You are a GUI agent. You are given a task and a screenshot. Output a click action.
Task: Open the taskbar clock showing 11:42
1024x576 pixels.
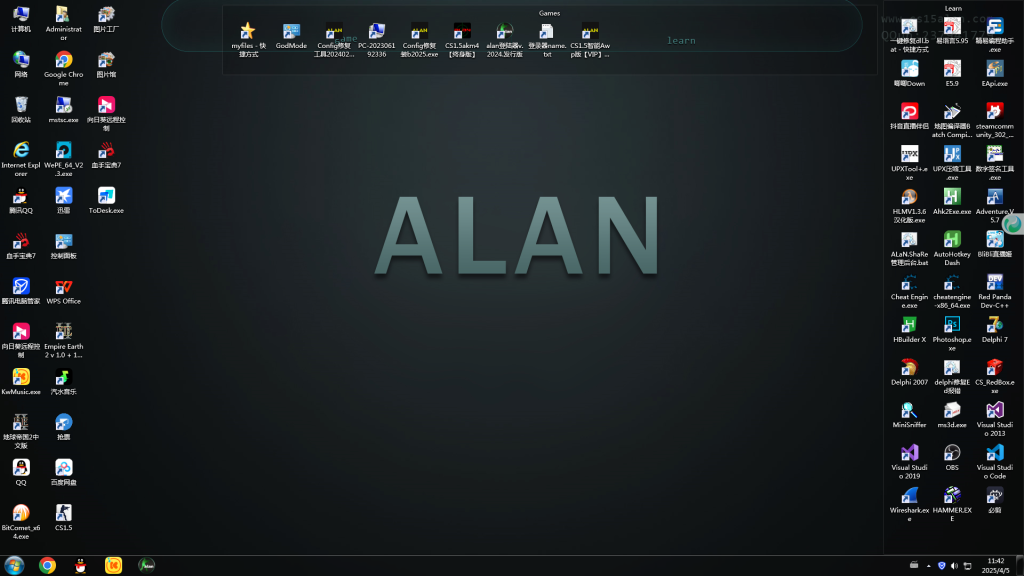(x=996, y=566)
